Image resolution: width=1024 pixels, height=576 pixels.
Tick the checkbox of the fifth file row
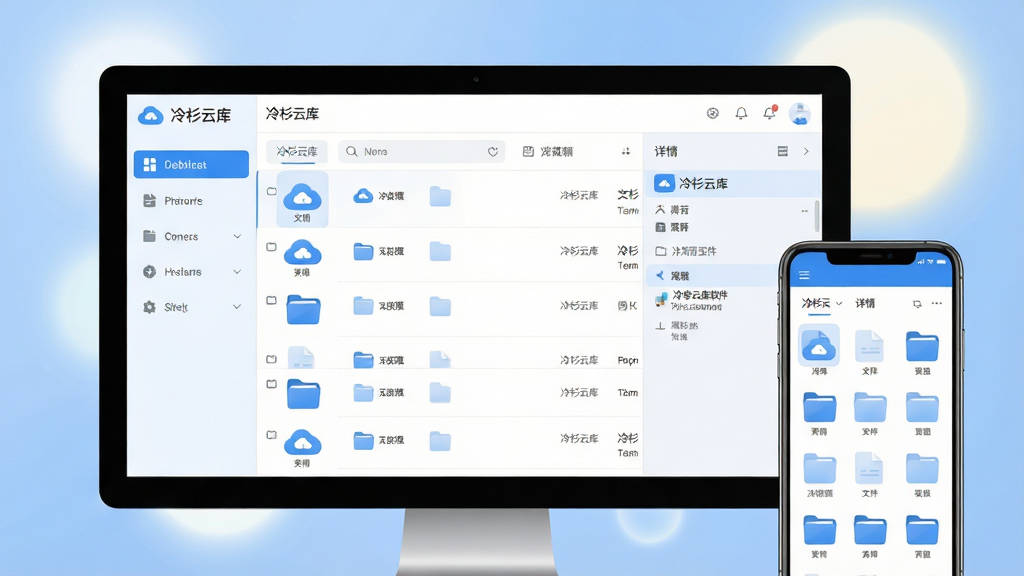272,384
